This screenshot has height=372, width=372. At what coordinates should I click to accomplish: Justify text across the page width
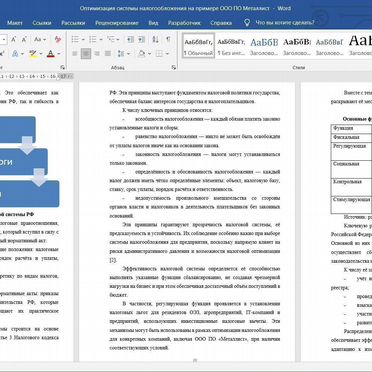[108, 53]
